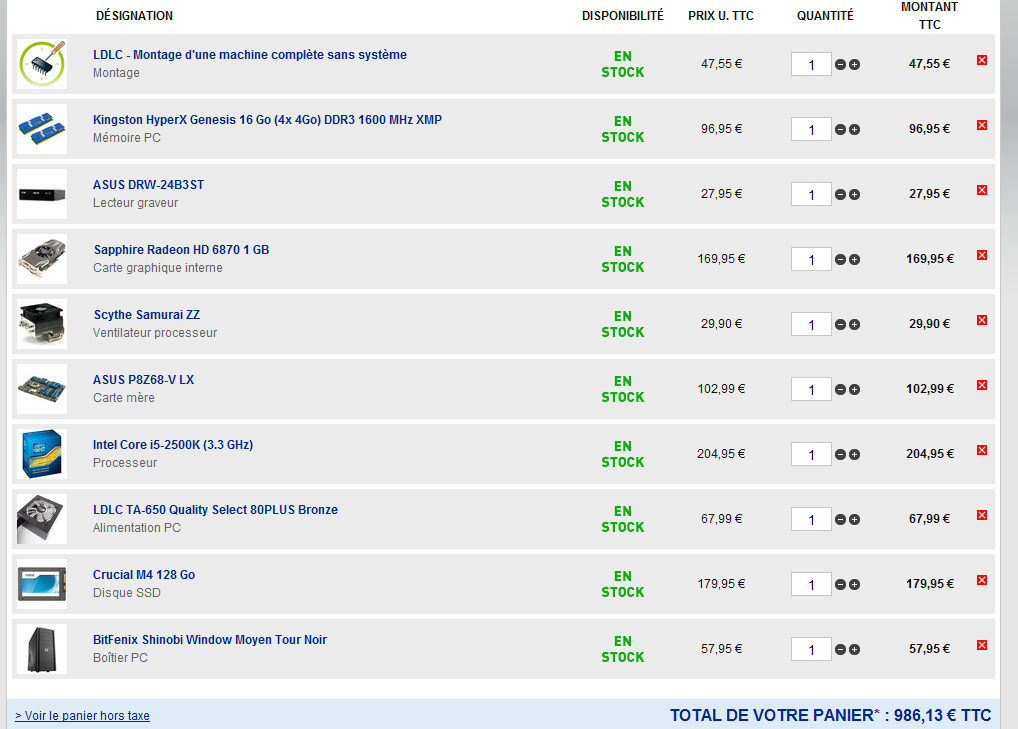Delete the Crucial M4 128 Go row
Viewport: 1018px width, 729px height.
pyautogui.click(x=982, y=580)
